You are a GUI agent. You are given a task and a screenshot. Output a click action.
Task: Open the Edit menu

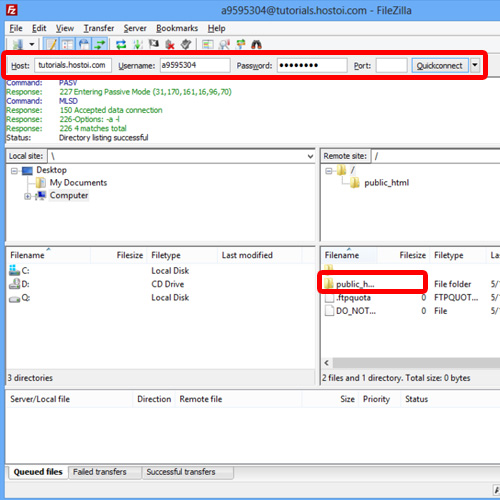[x=39, y=28]
